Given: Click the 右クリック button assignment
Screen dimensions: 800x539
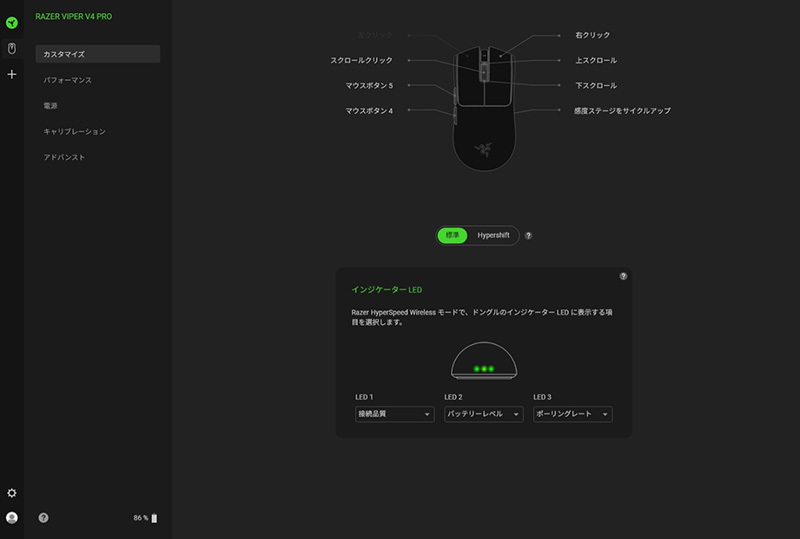Looking at the screenshot, I should click(592, 35).
